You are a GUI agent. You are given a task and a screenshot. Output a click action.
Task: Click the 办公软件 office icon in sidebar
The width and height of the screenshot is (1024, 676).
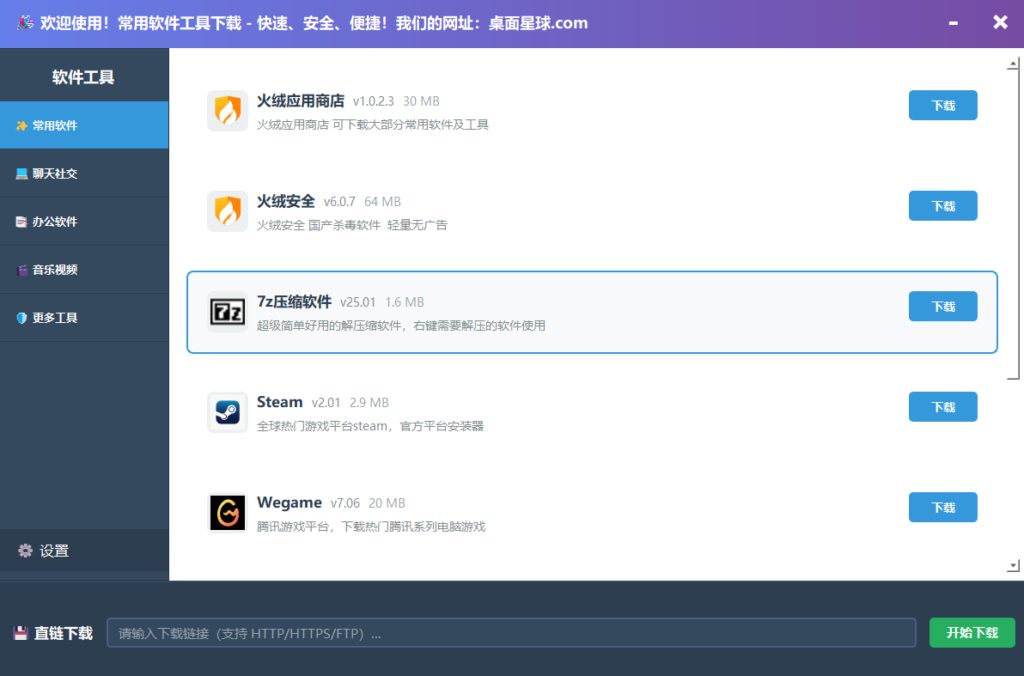pyautogui.click(x=20, y=221)
